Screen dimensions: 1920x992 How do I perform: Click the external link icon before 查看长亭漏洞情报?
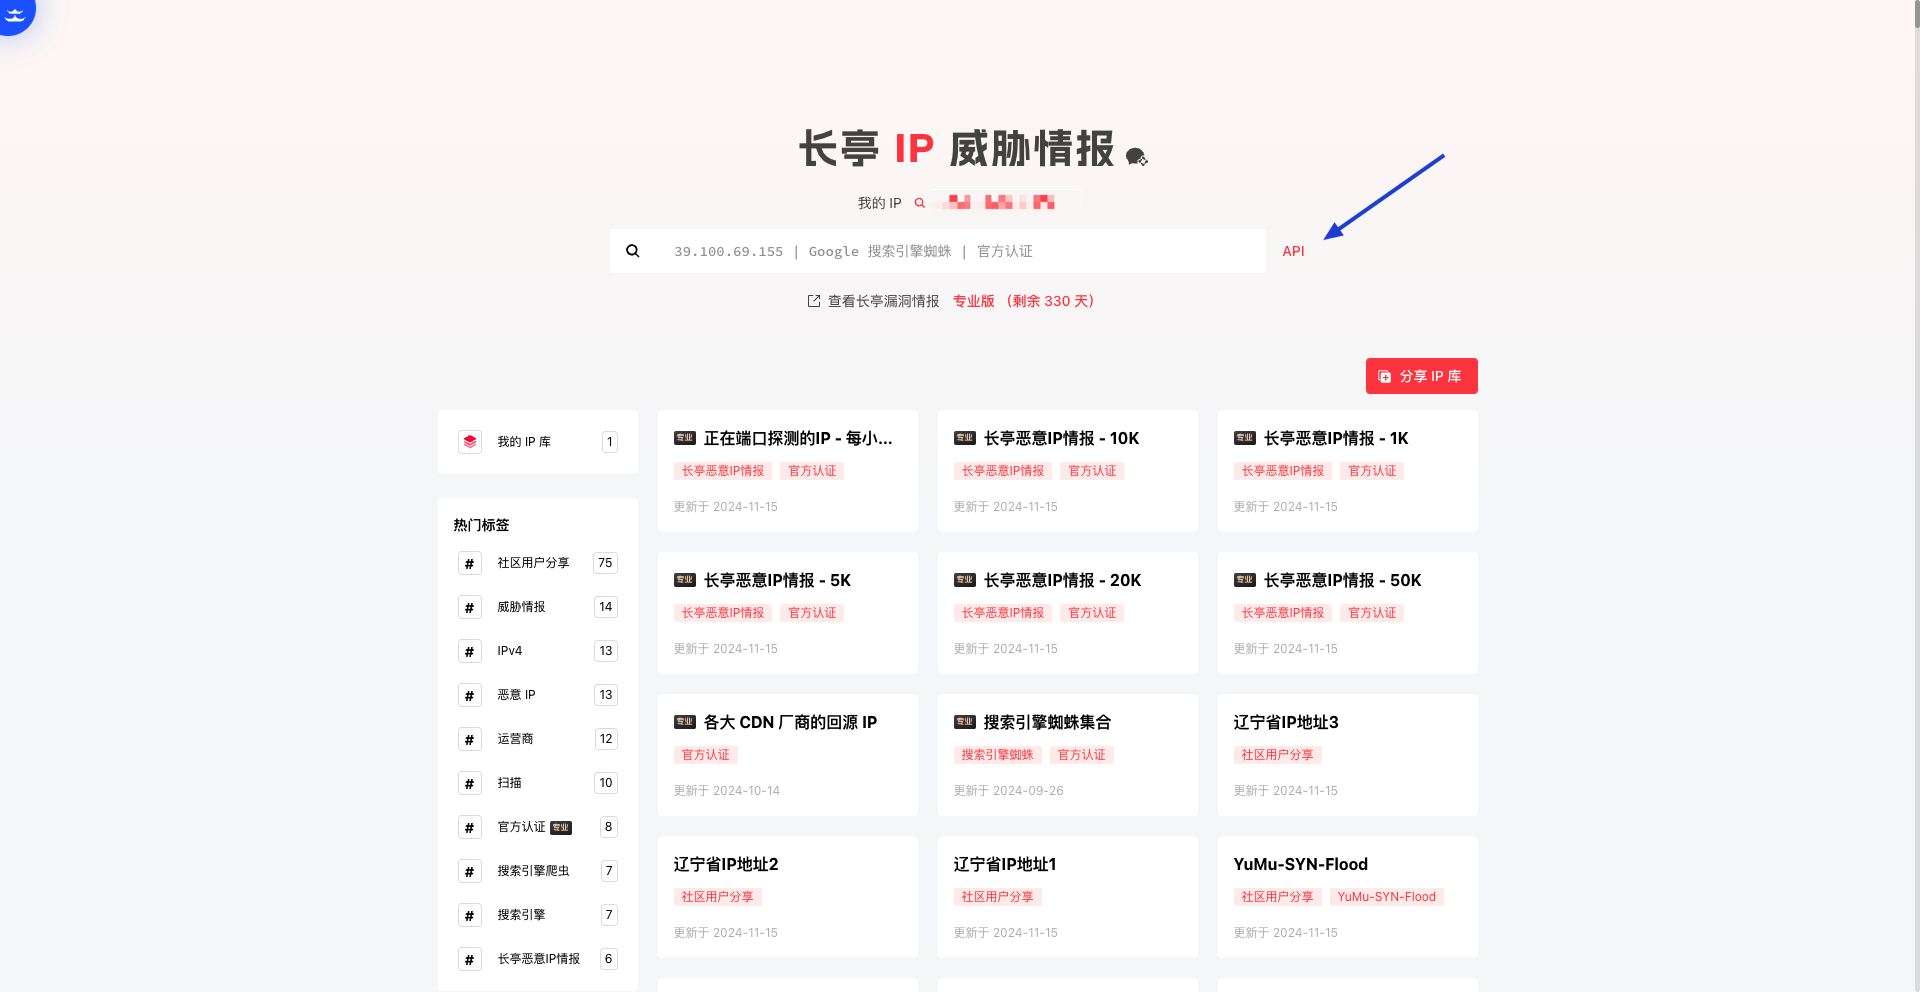[x=814, y=301]
